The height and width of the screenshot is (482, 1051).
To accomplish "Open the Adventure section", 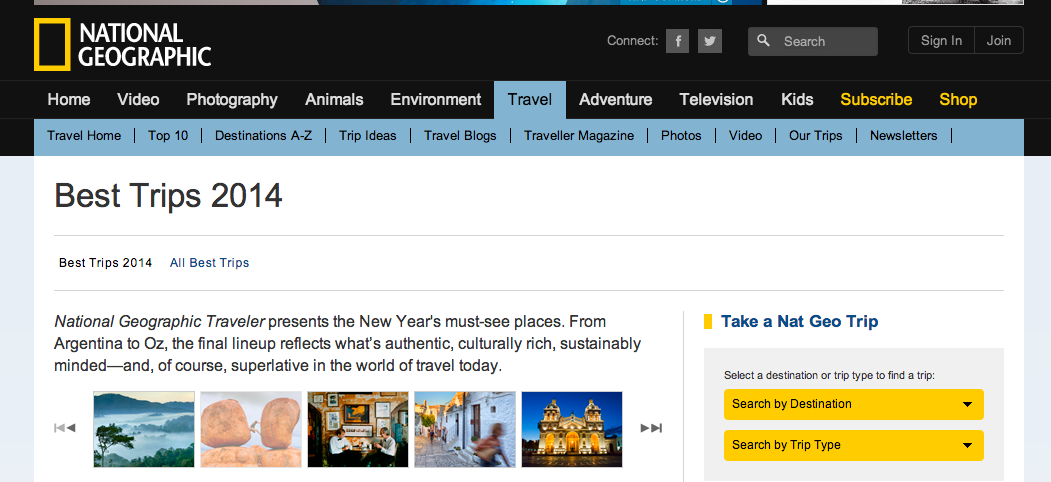I will click(615, 100).
